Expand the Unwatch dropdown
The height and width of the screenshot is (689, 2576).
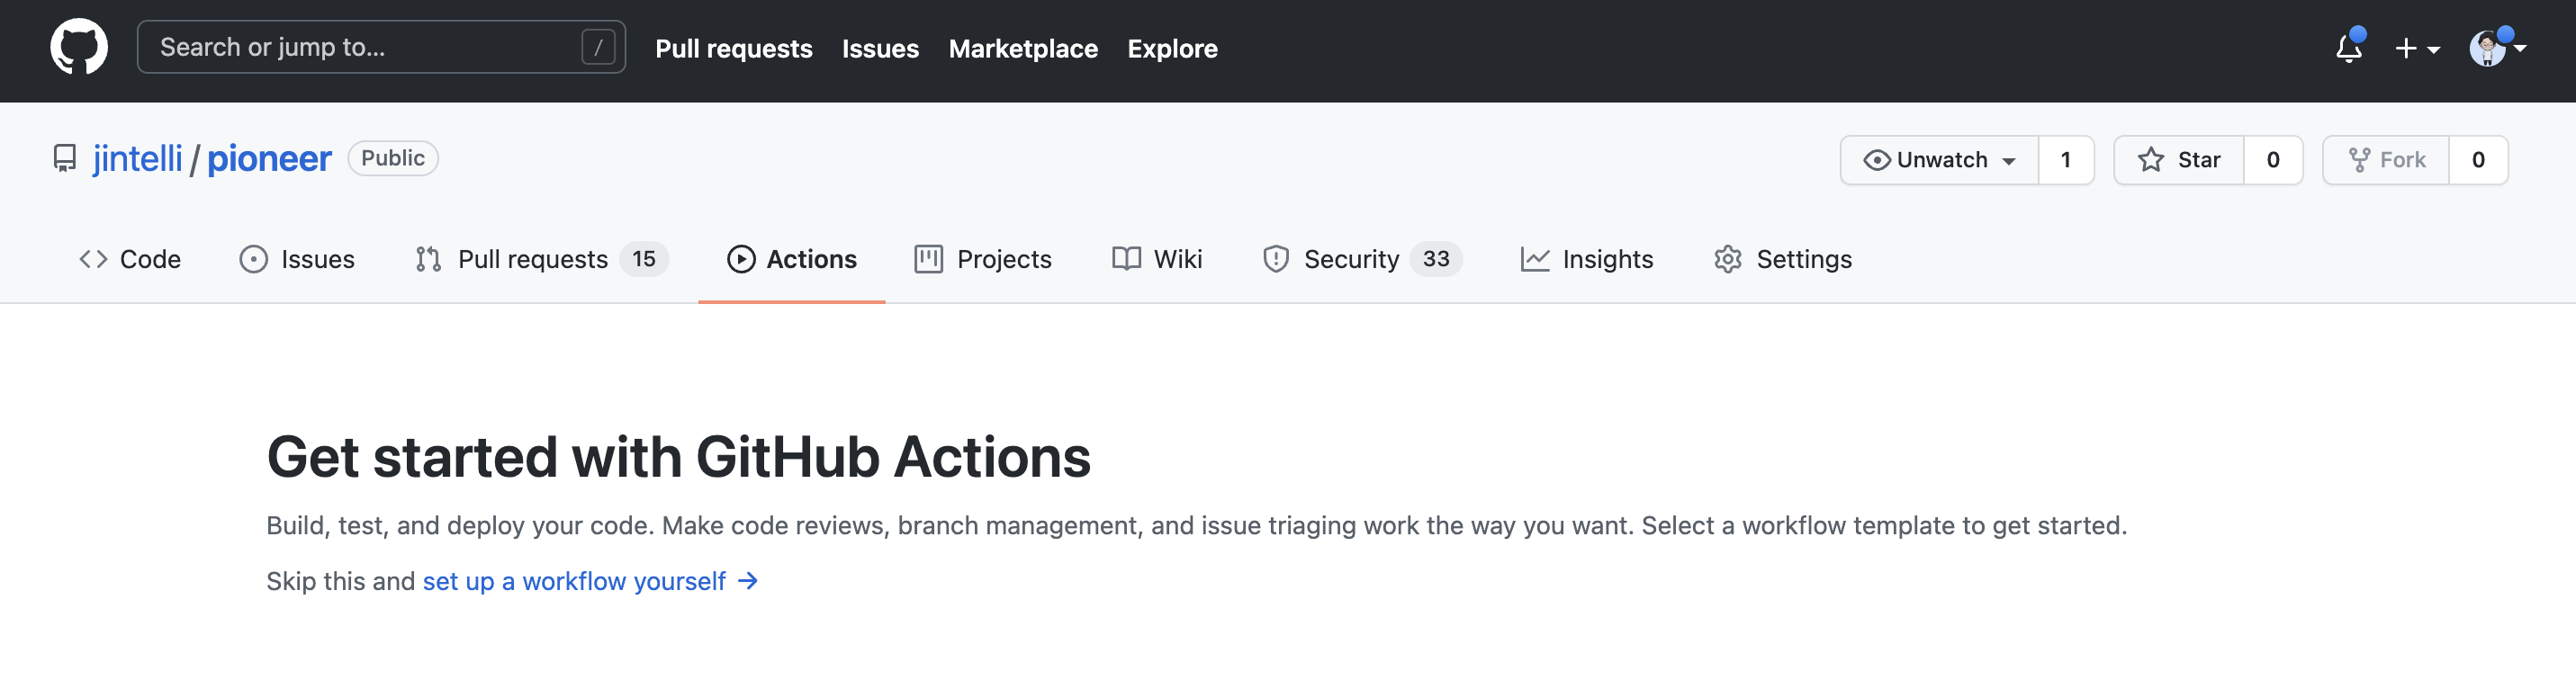[1939, 160]
